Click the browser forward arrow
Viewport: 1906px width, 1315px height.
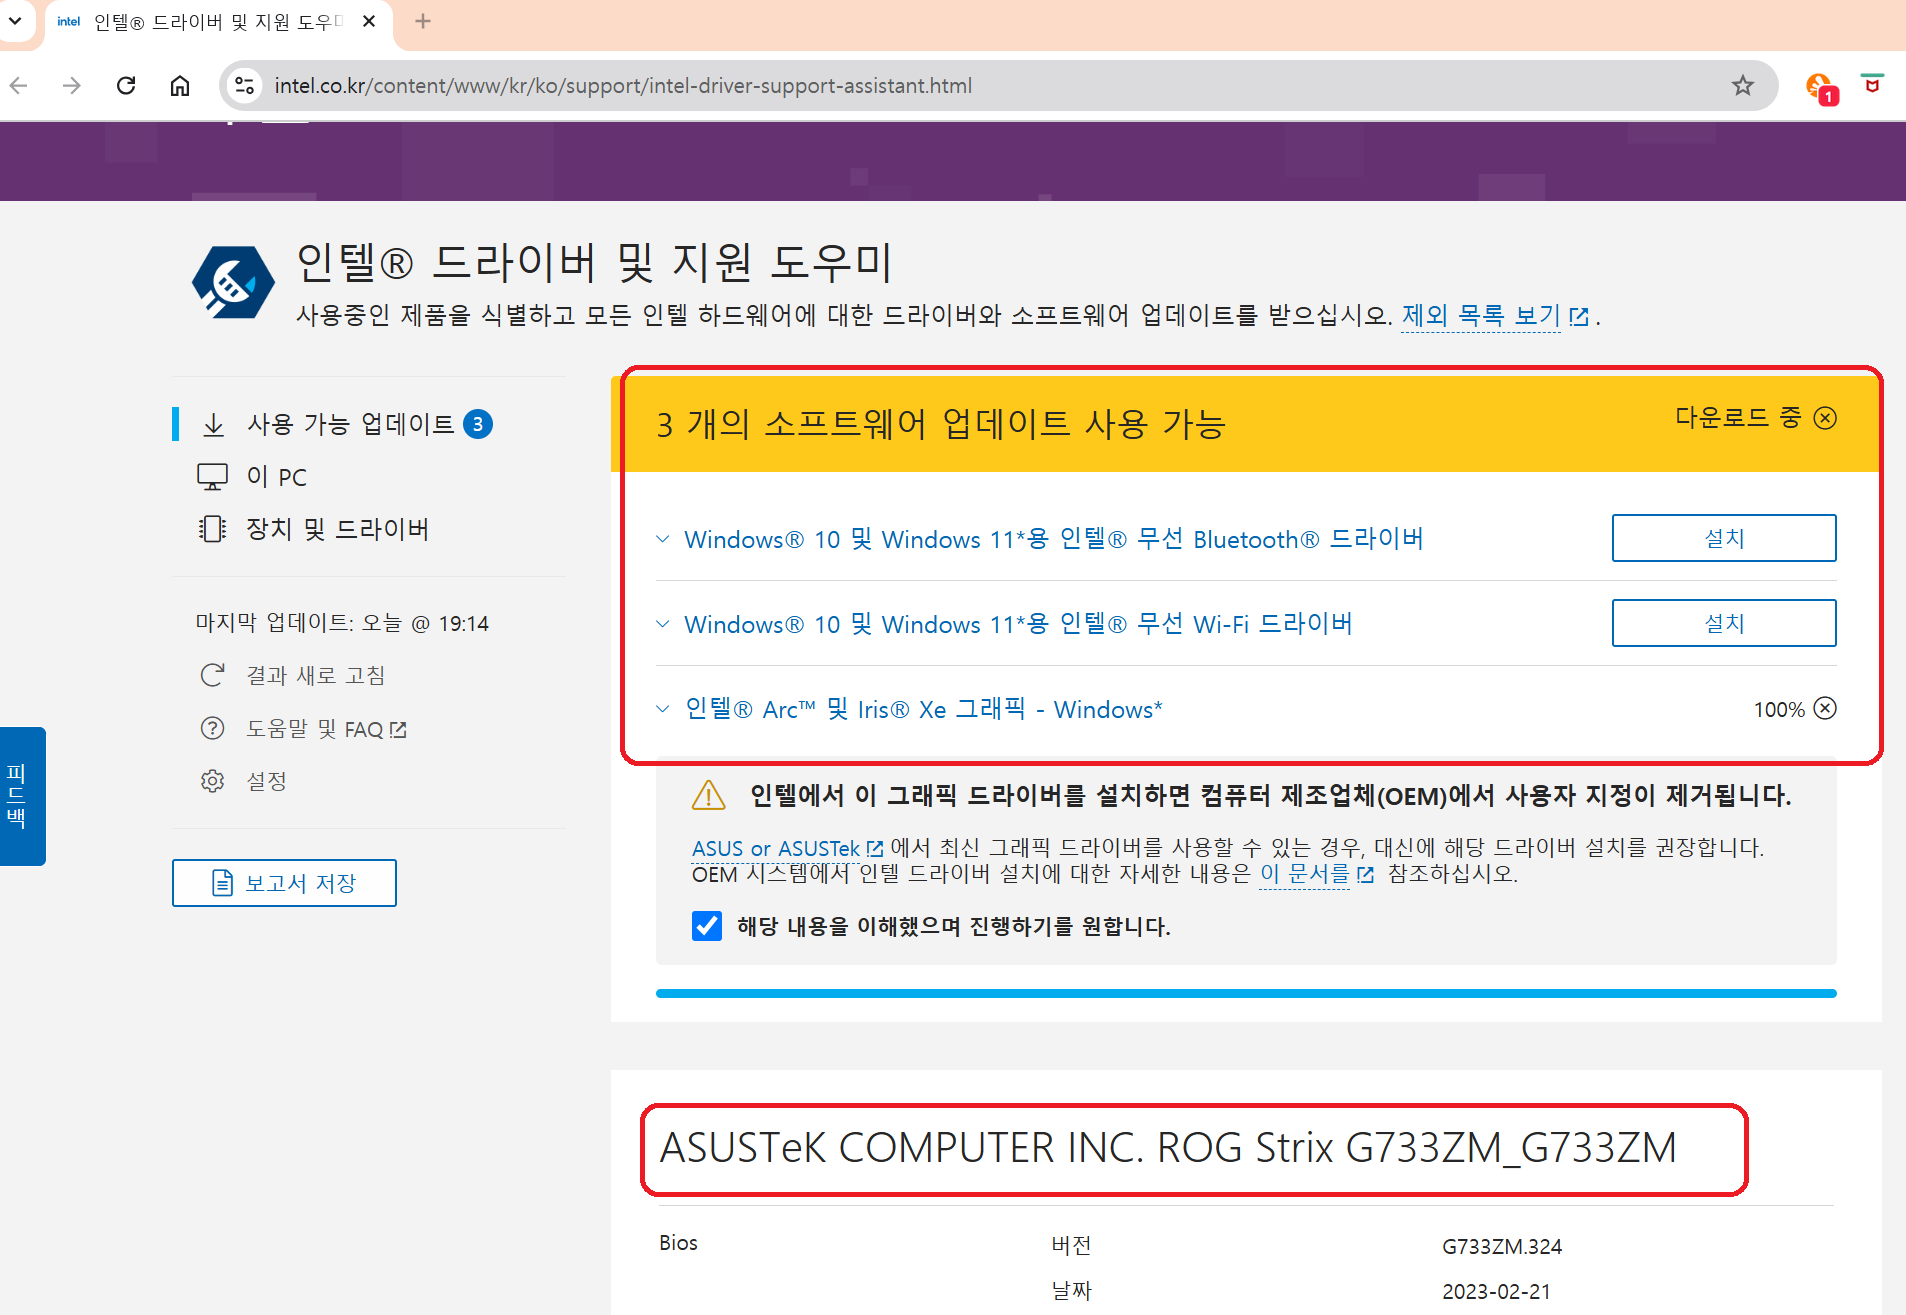tap(72, 86)
